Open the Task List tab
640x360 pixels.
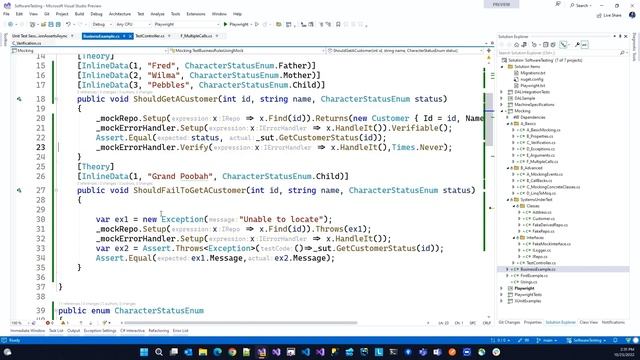[56, 331]
